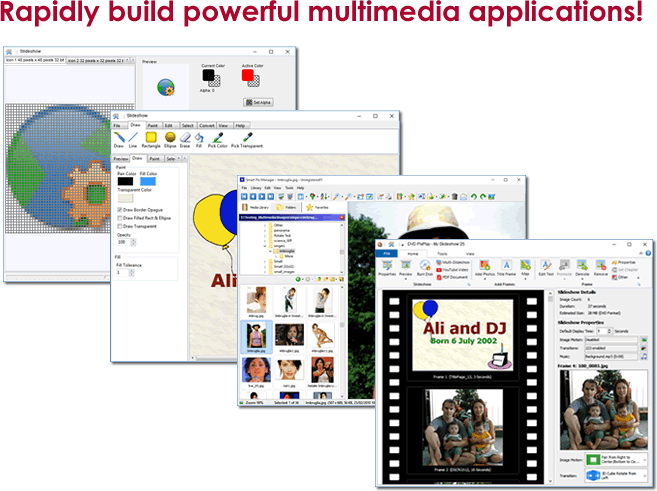Open Slideshow Properties icon in DVD PixPlay ribbon
The image size is (657, 491).
pyautogui.click(x=387, y=268)
